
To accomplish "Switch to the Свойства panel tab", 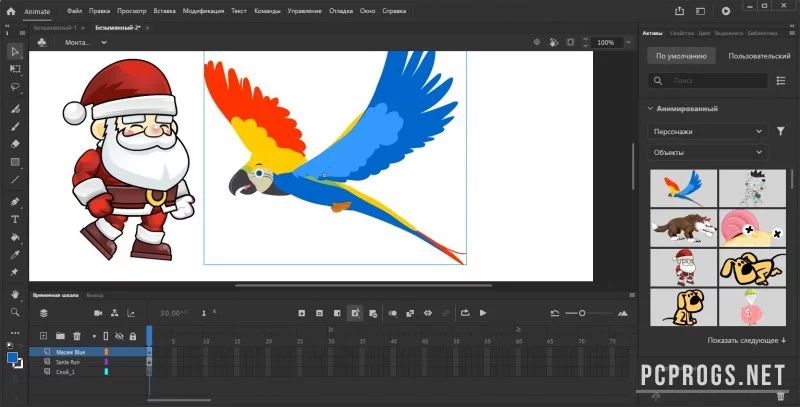I will pyautogui.click(x=682, y=33).
